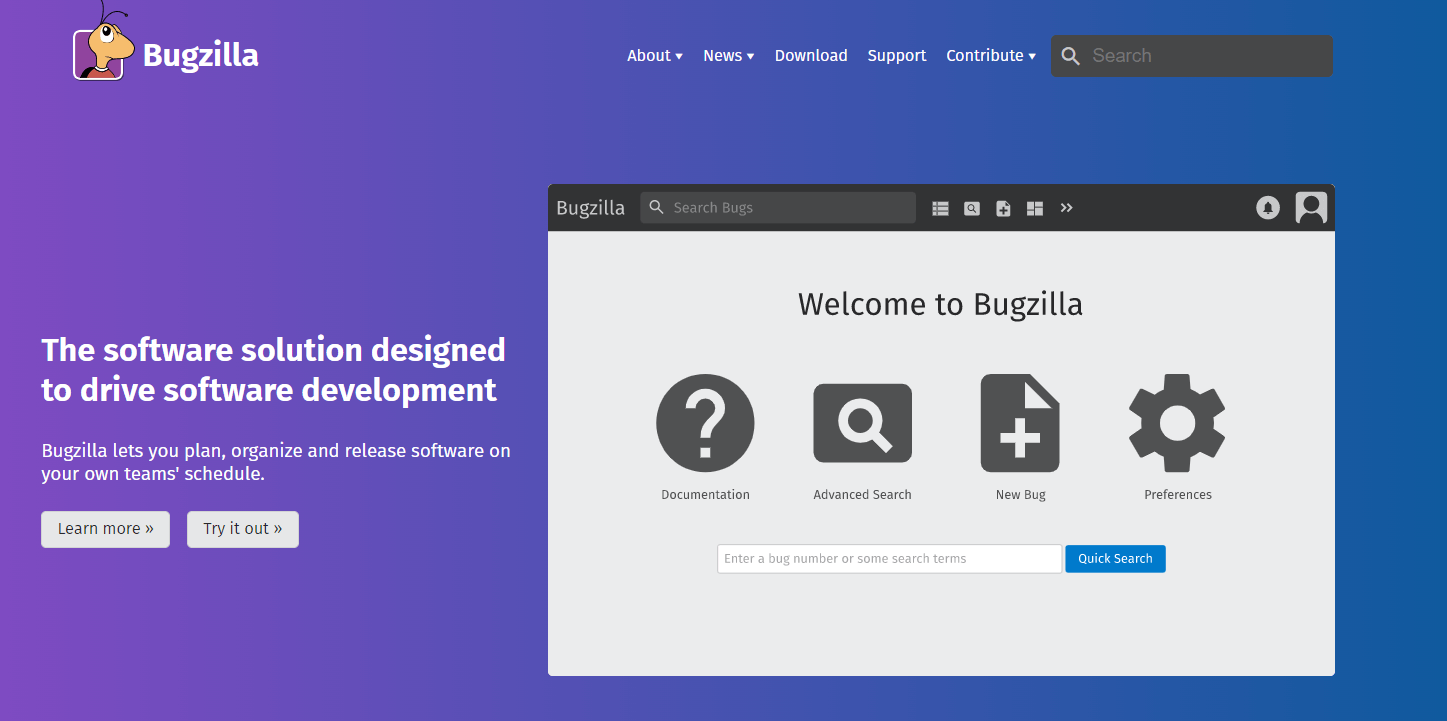Screen dimensions: 1447x721
Task: Expand the Contribute menu
Action: click(x=991, y=56)
